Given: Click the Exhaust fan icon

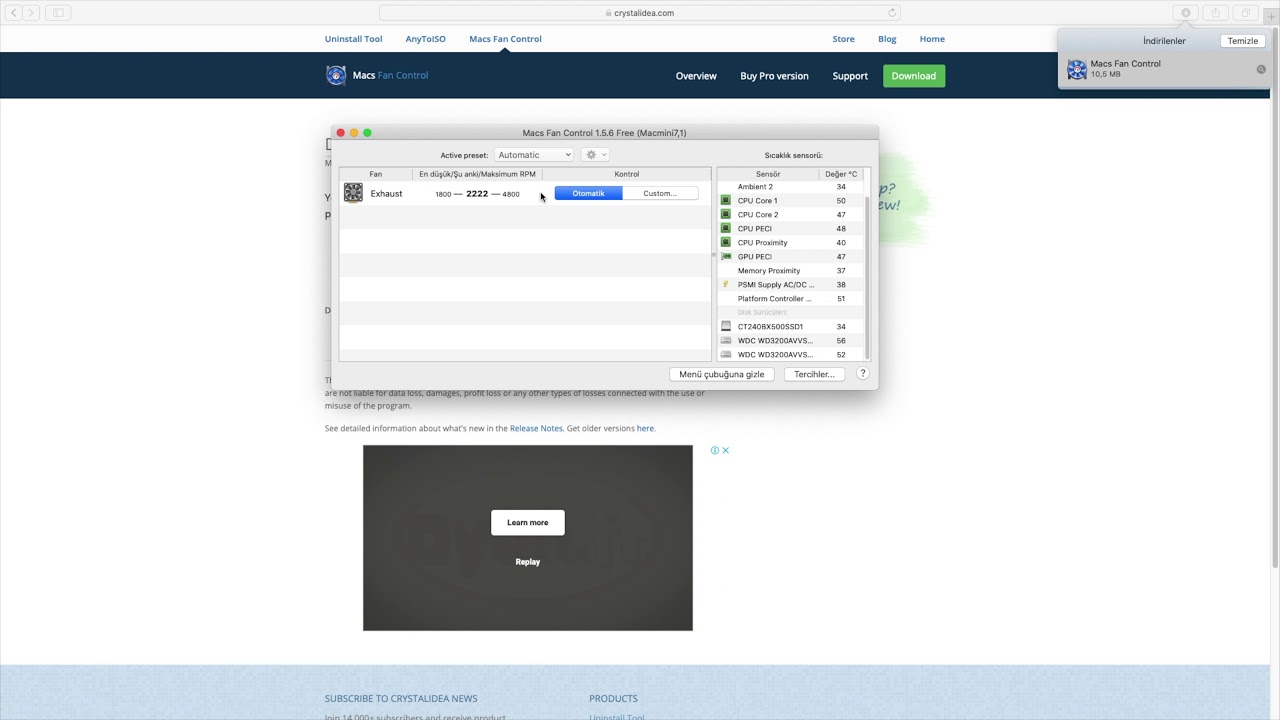Looking at the screenshot, I should [x=353, y=193].
